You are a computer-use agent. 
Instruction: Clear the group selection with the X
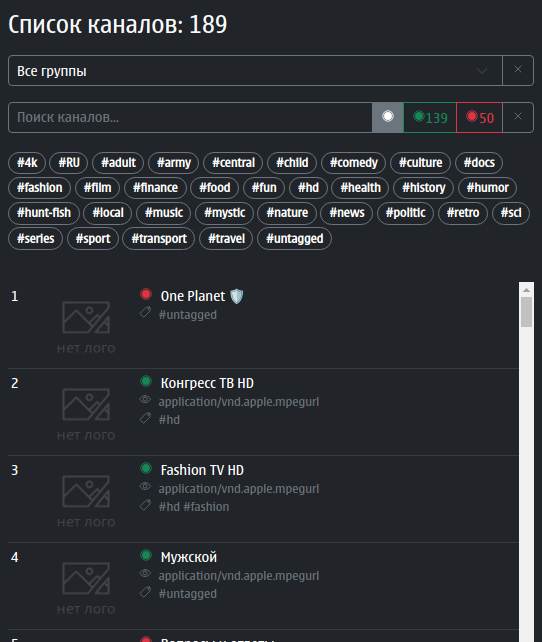click(x=518, y=70)
